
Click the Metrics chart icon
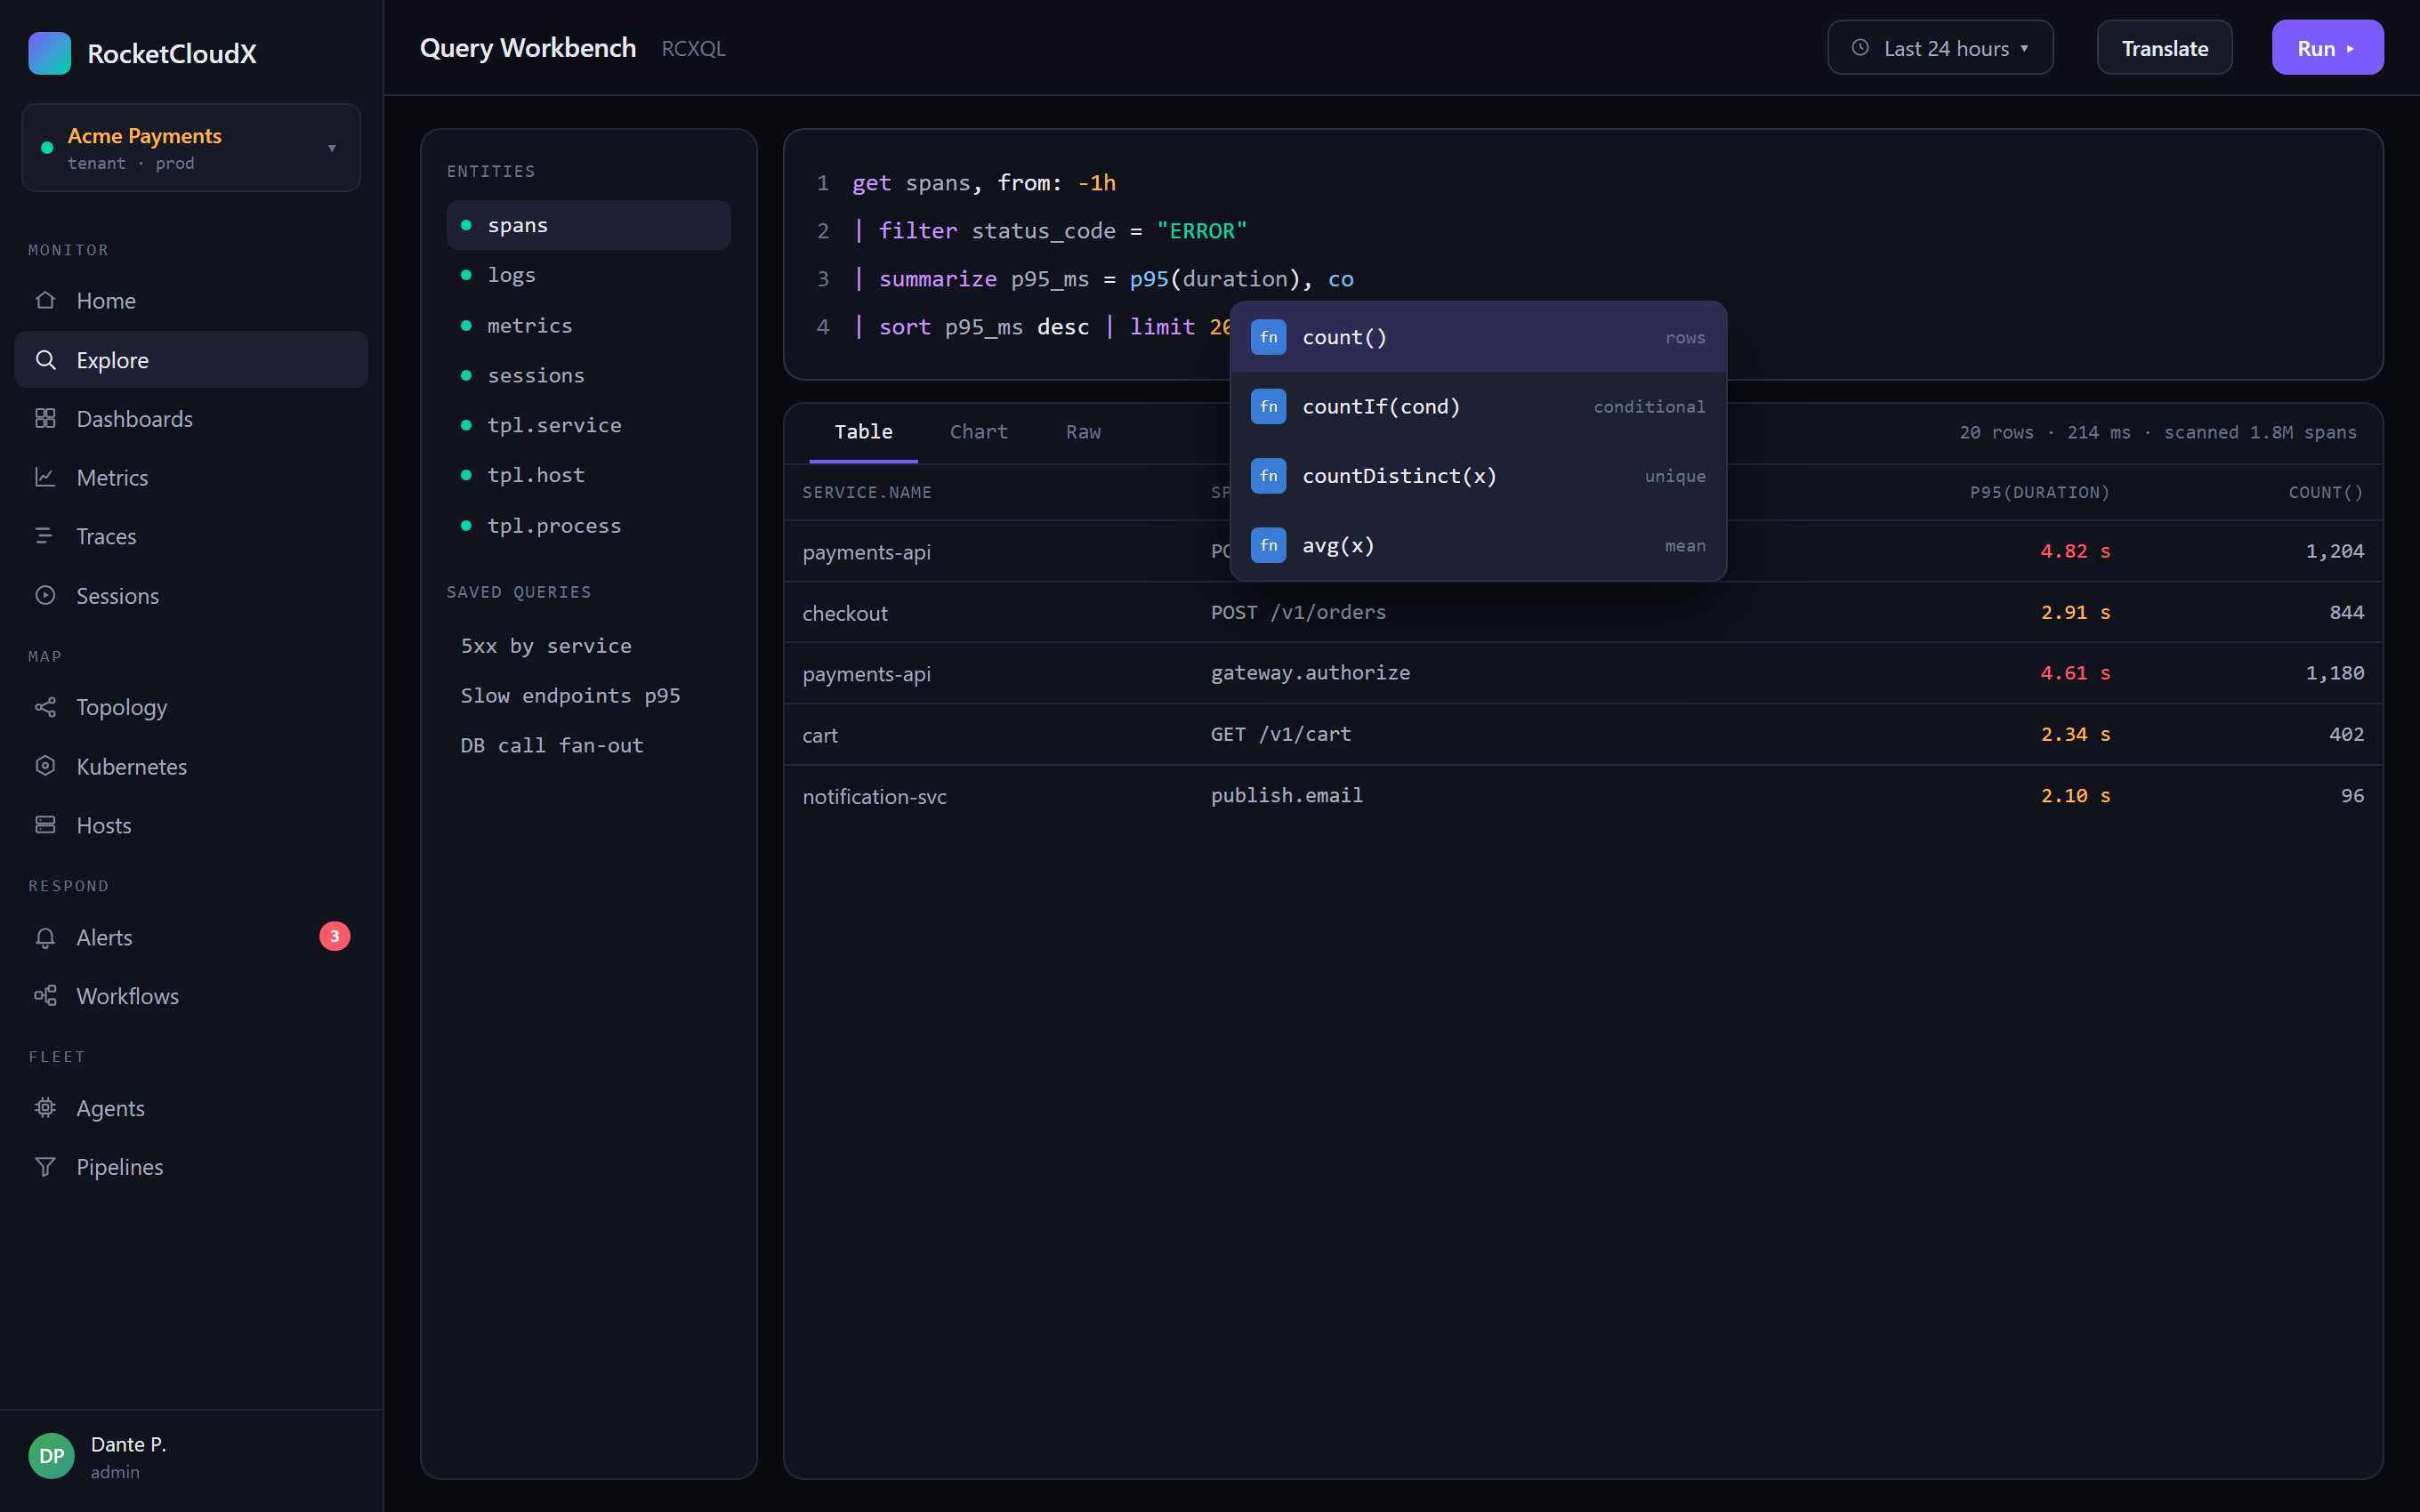45,477
